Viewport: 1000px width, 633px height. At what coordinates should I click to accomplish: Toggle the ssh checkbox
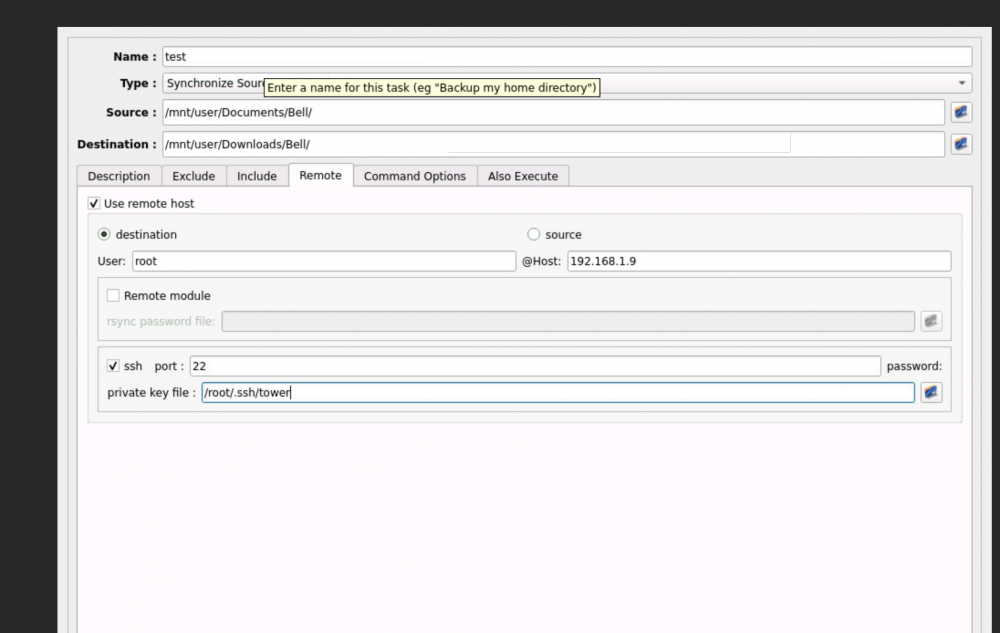click(x=113, y=366)
